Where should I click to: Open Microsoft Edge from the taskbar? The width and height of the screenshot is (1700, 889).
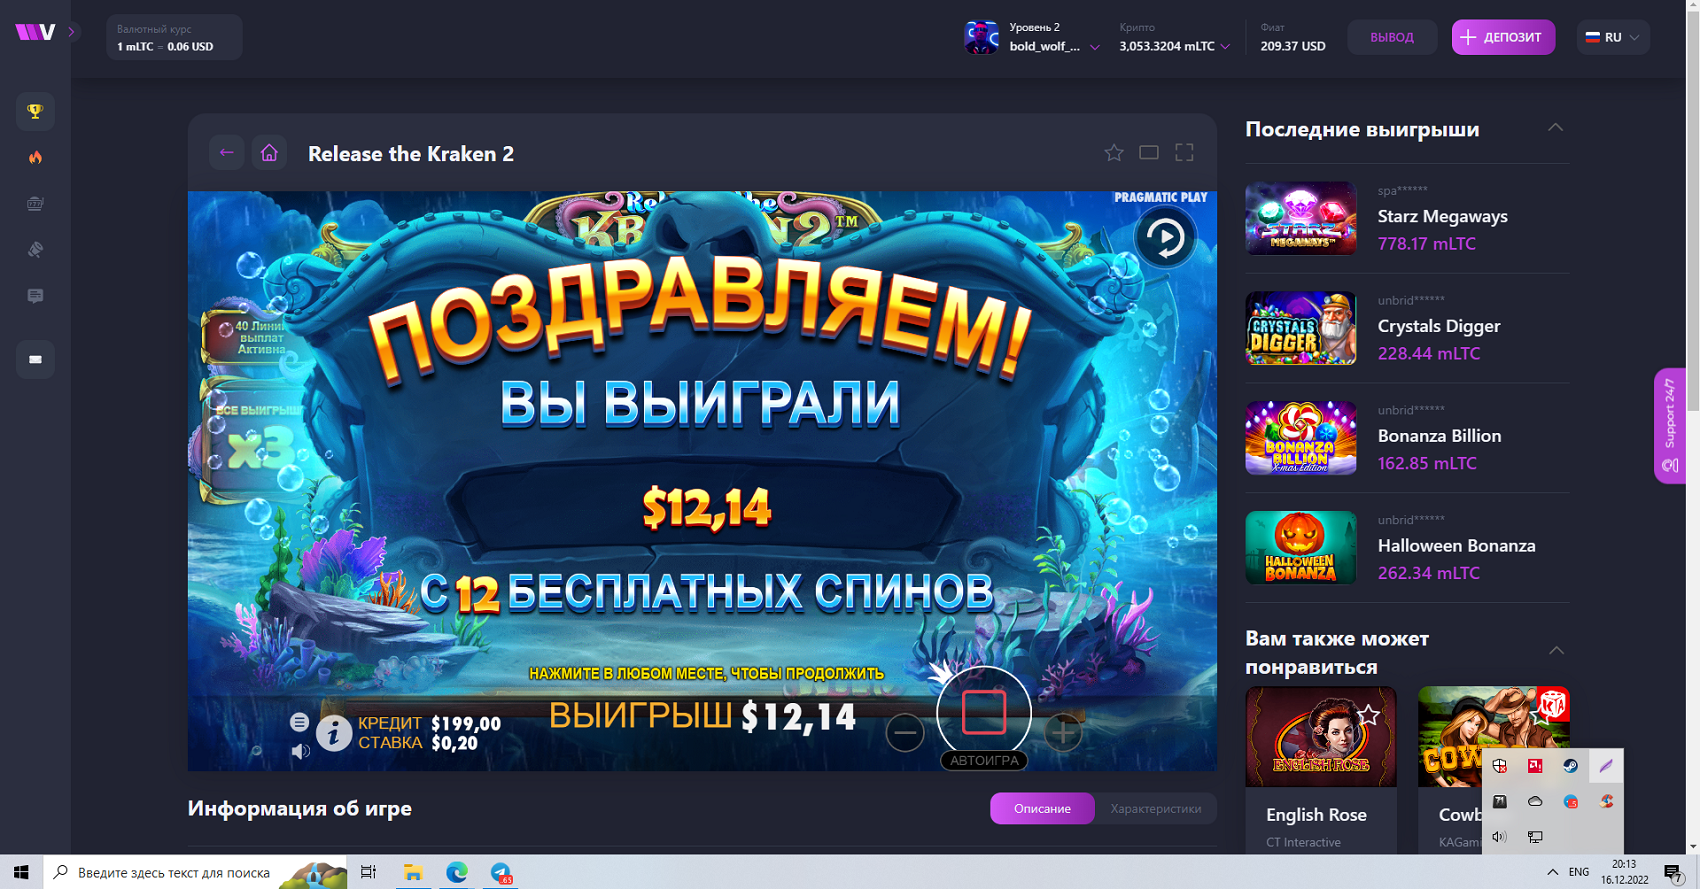point(456,872)
